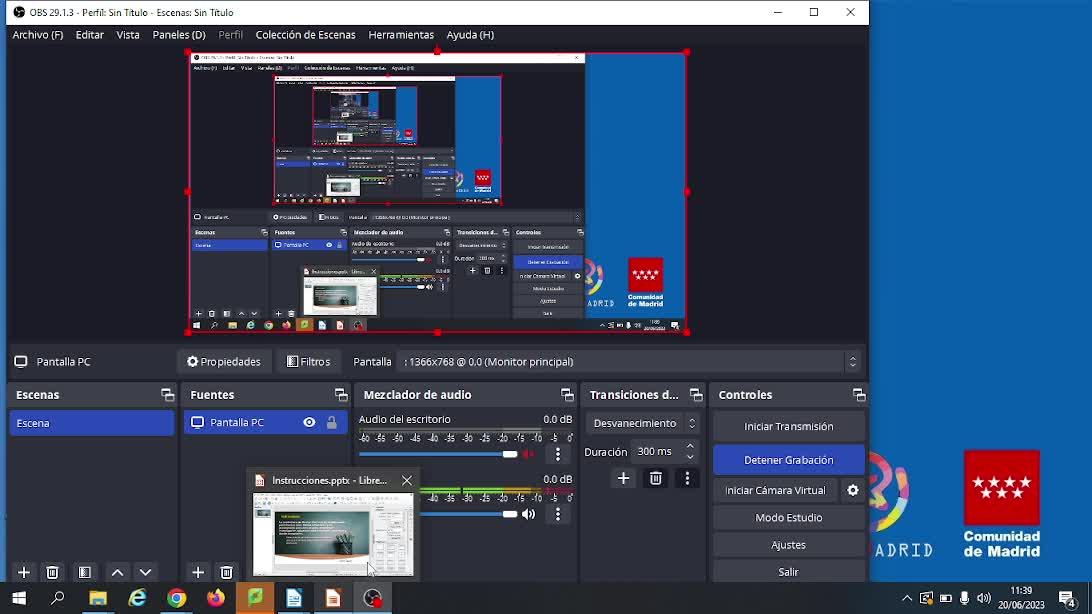
Task: Click Detener Grabación button
Action: pyautogui.click(x=788, y=460)
